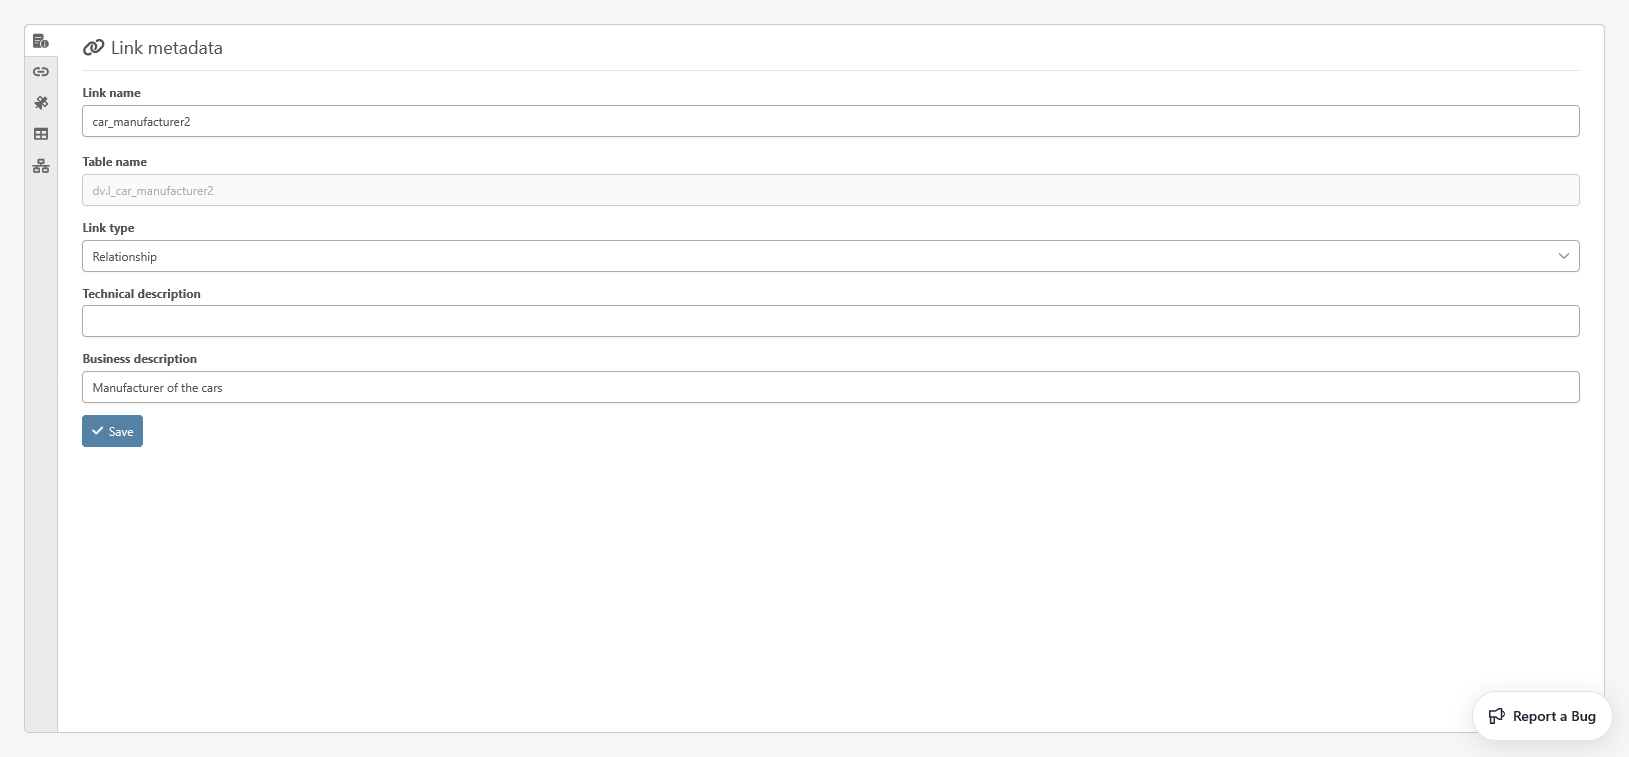Screen dimensions: 1629x757
Task: Click into the Business description field
Action: tap(830, 387)
